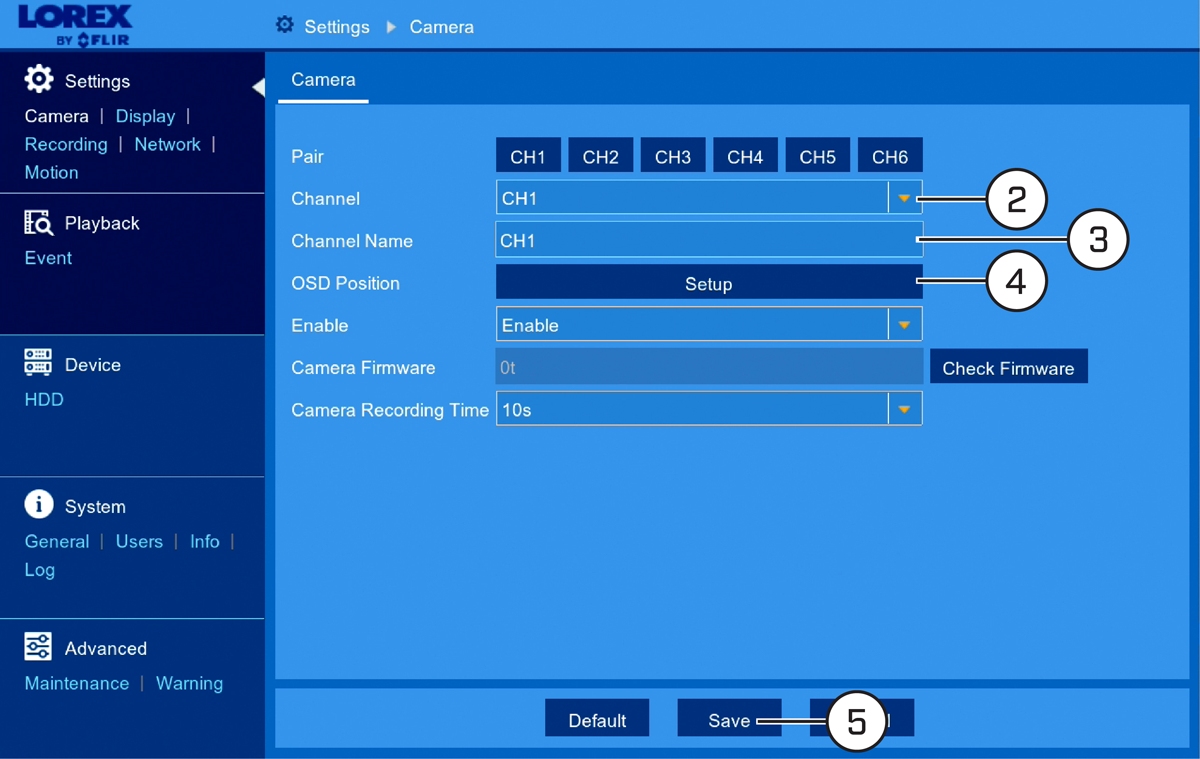Screen dimensions: 1200x759
Task: Open Camera Recording Time dropdown
Action: coord(709,409)
